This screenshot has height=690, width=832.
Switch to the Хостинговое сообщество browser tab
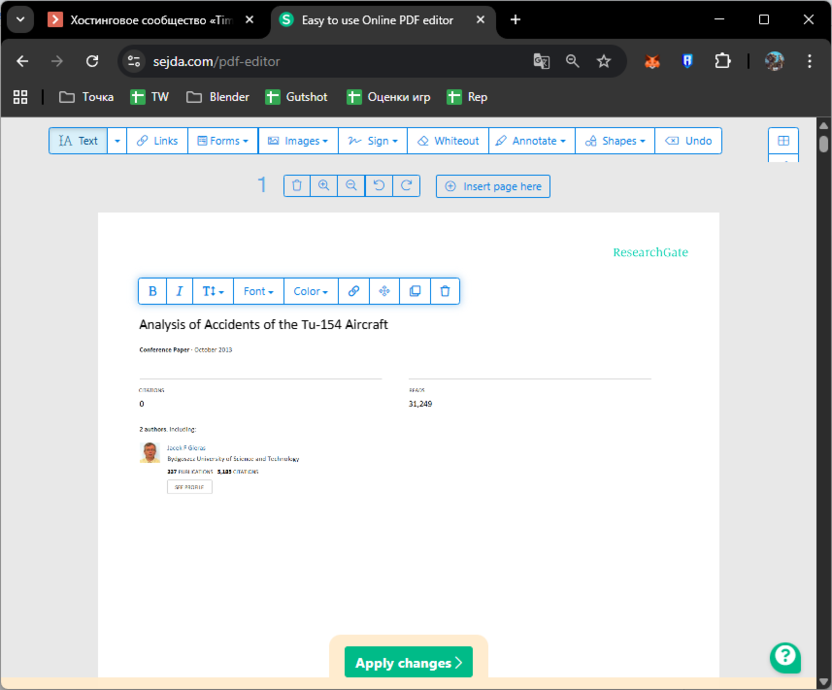point(151,20)
